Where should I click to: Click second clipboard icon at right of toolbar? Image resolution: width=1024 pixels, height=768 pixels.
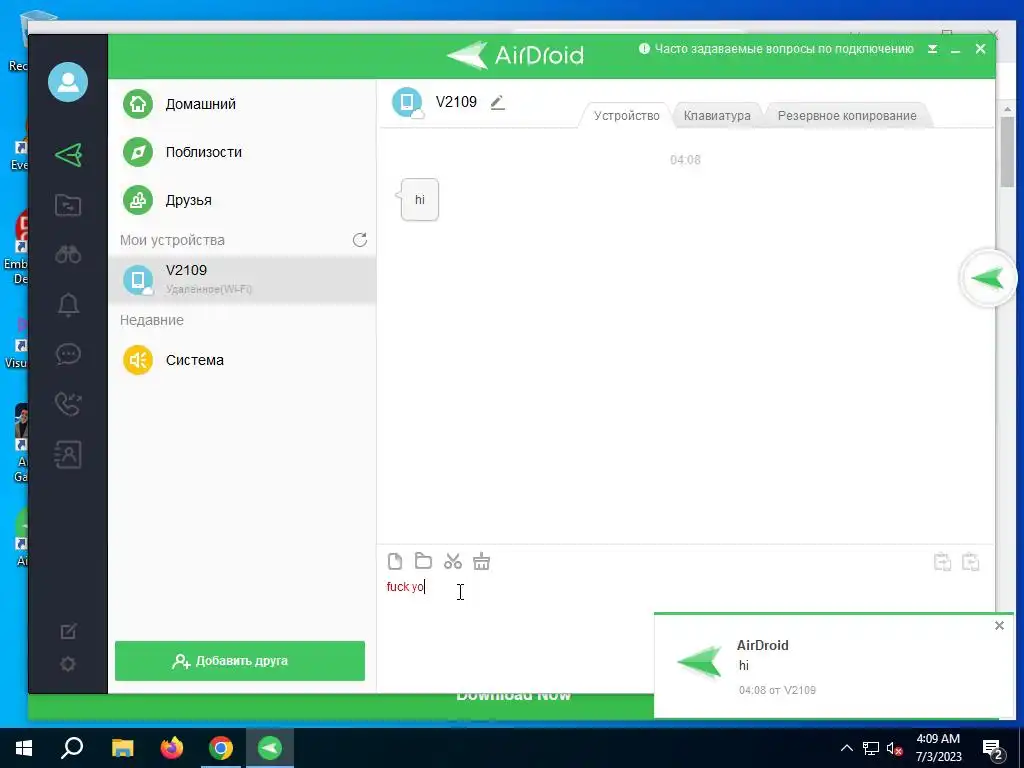[x=970, y=562]
